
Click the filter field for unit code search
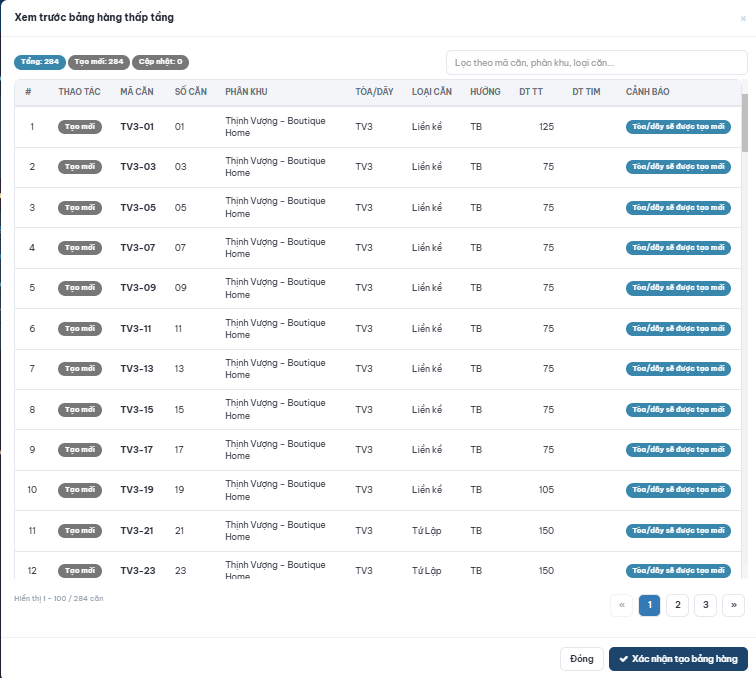click(596, 63)
